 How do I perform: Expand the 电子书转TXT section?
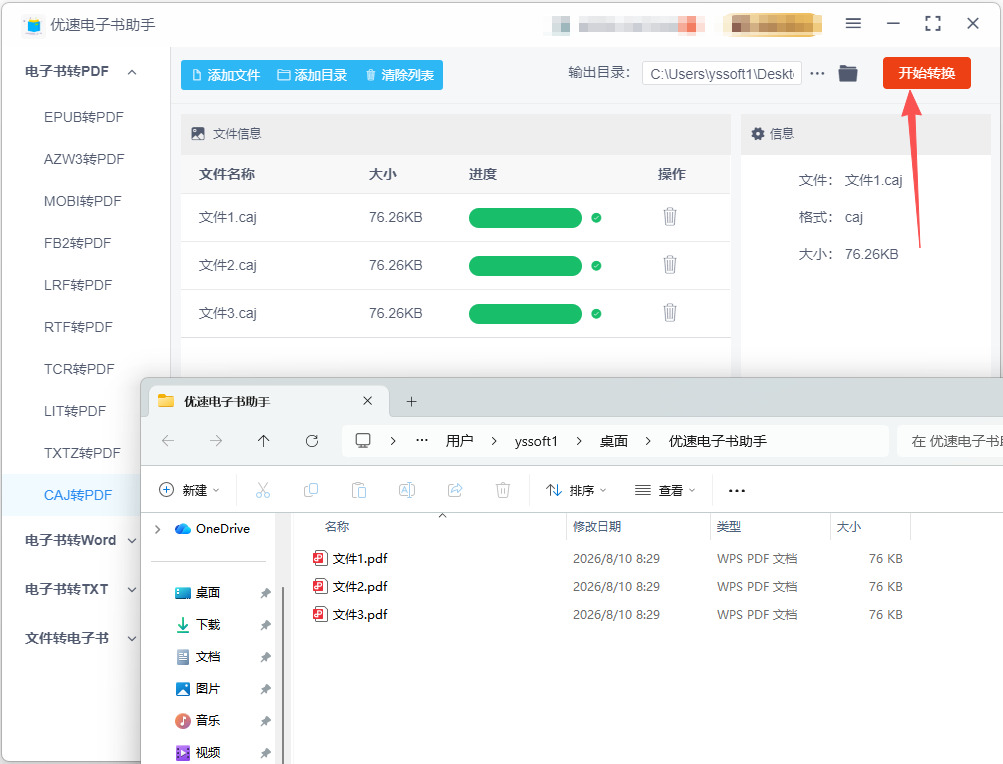132,589
